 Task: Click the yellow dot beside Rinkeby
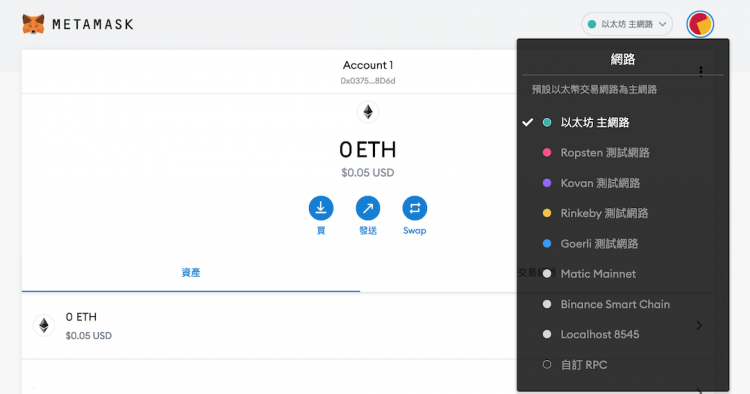[x=547, y=213]
